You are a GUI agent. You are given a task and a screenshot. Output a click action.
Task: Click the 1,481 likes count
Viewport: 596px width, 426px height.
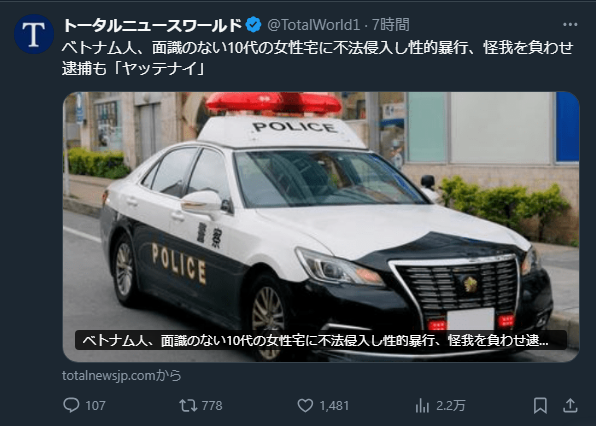pyautogui.click(x=334, y=405)
